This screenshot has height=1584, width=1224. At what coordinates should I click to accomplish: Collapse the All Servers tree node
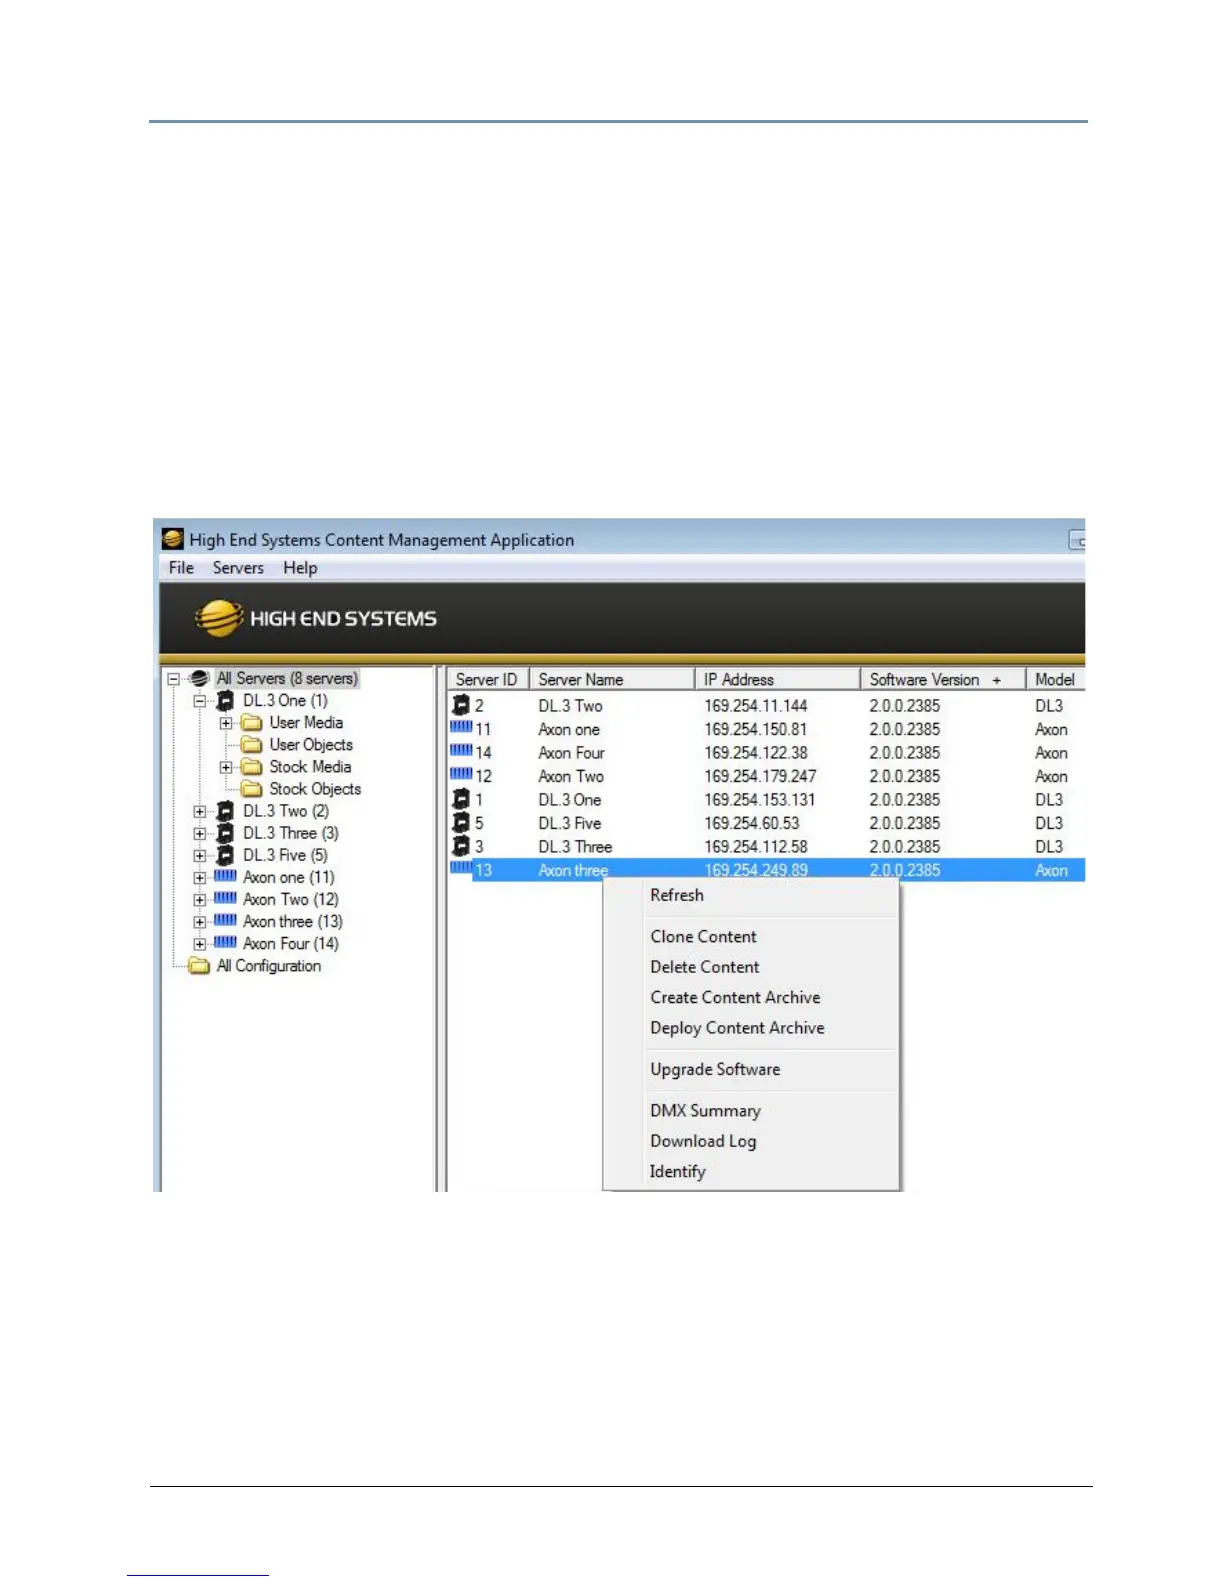[x=173, y=678]
